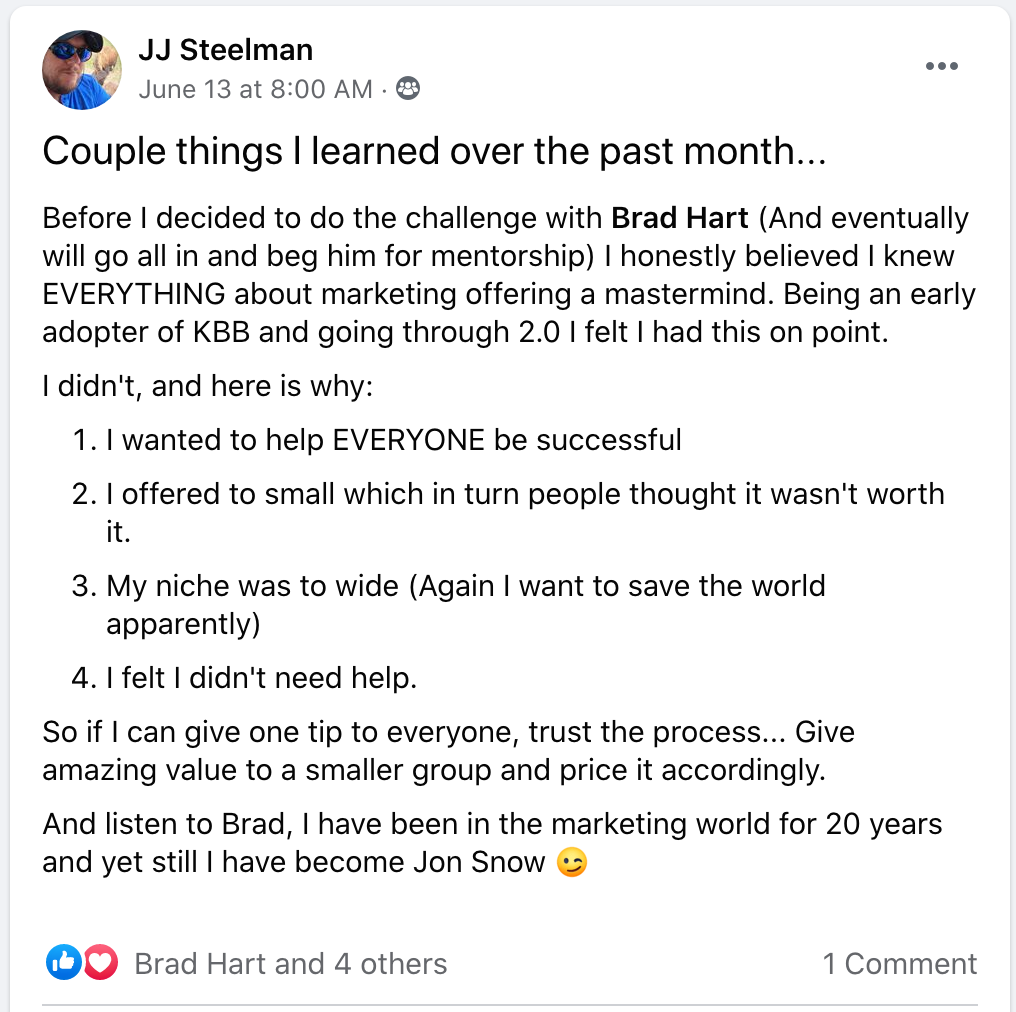1016x1012 pixels.
Task: Click the blue thumbs-up Like reaction icon
Action: [64, 962]
